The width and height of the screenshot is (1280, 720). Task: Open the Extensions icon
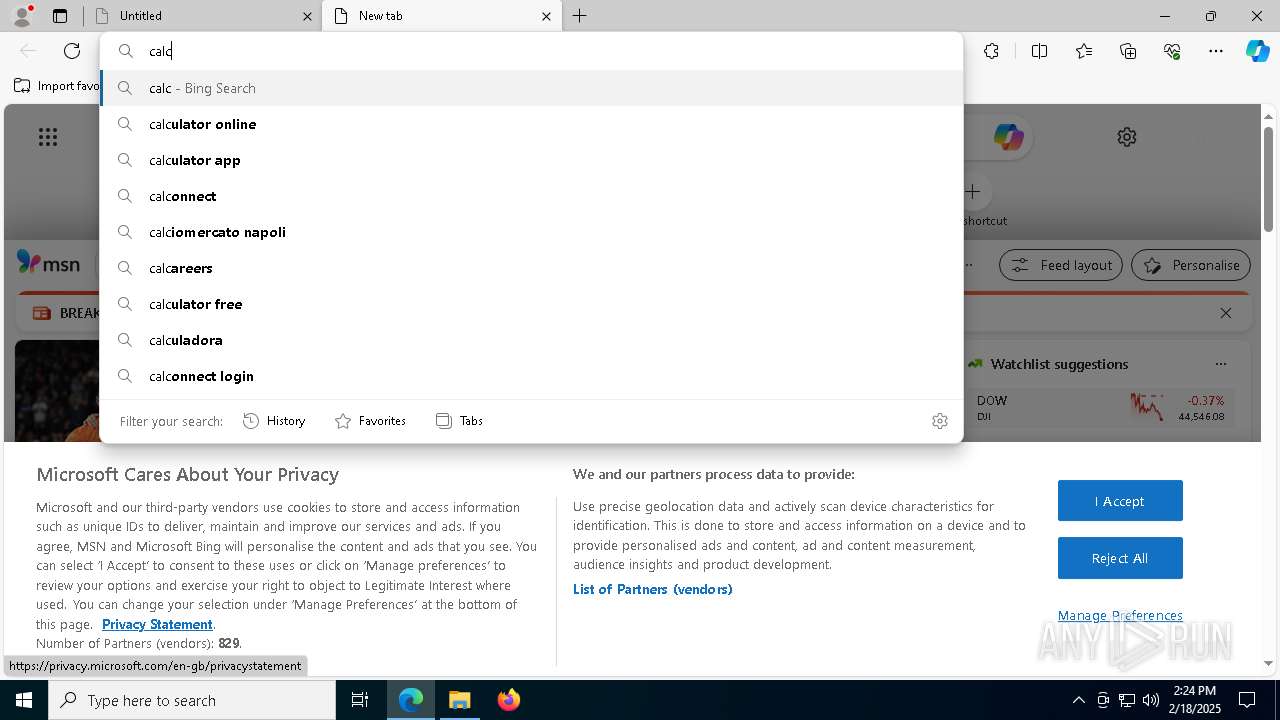991,51
